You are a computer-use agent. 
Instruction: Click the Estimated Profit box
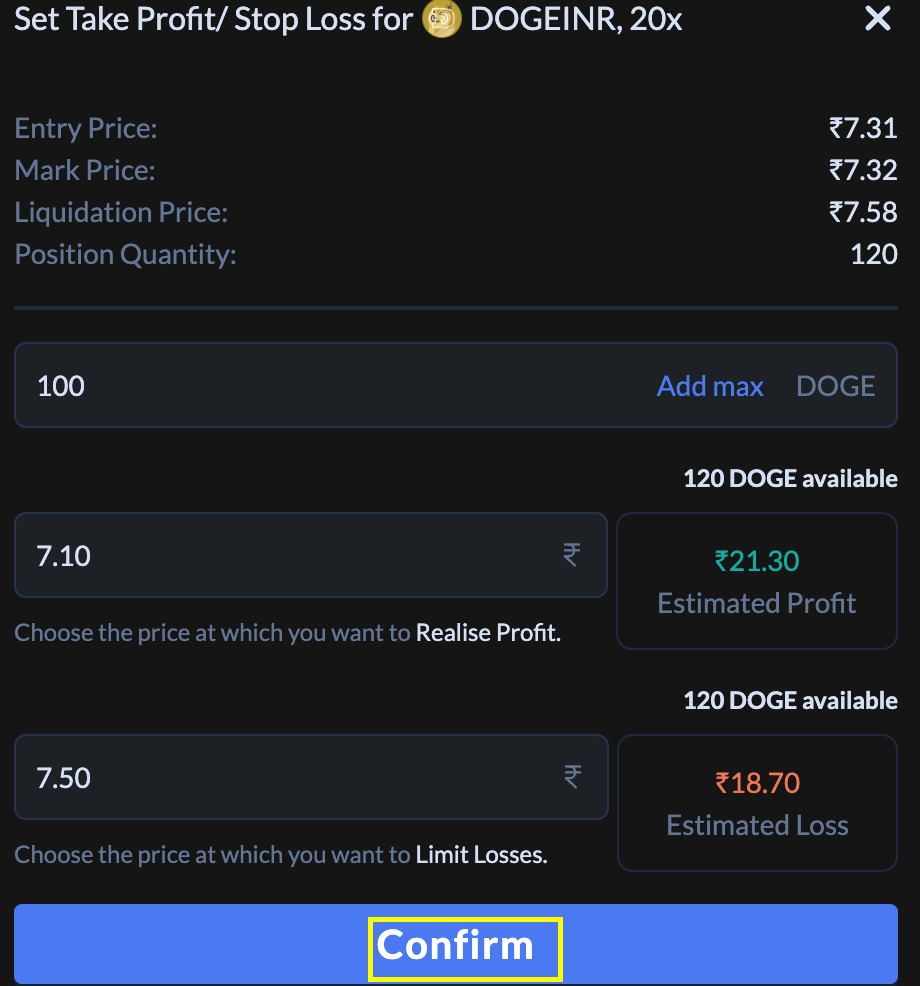(x=757, y=581)
